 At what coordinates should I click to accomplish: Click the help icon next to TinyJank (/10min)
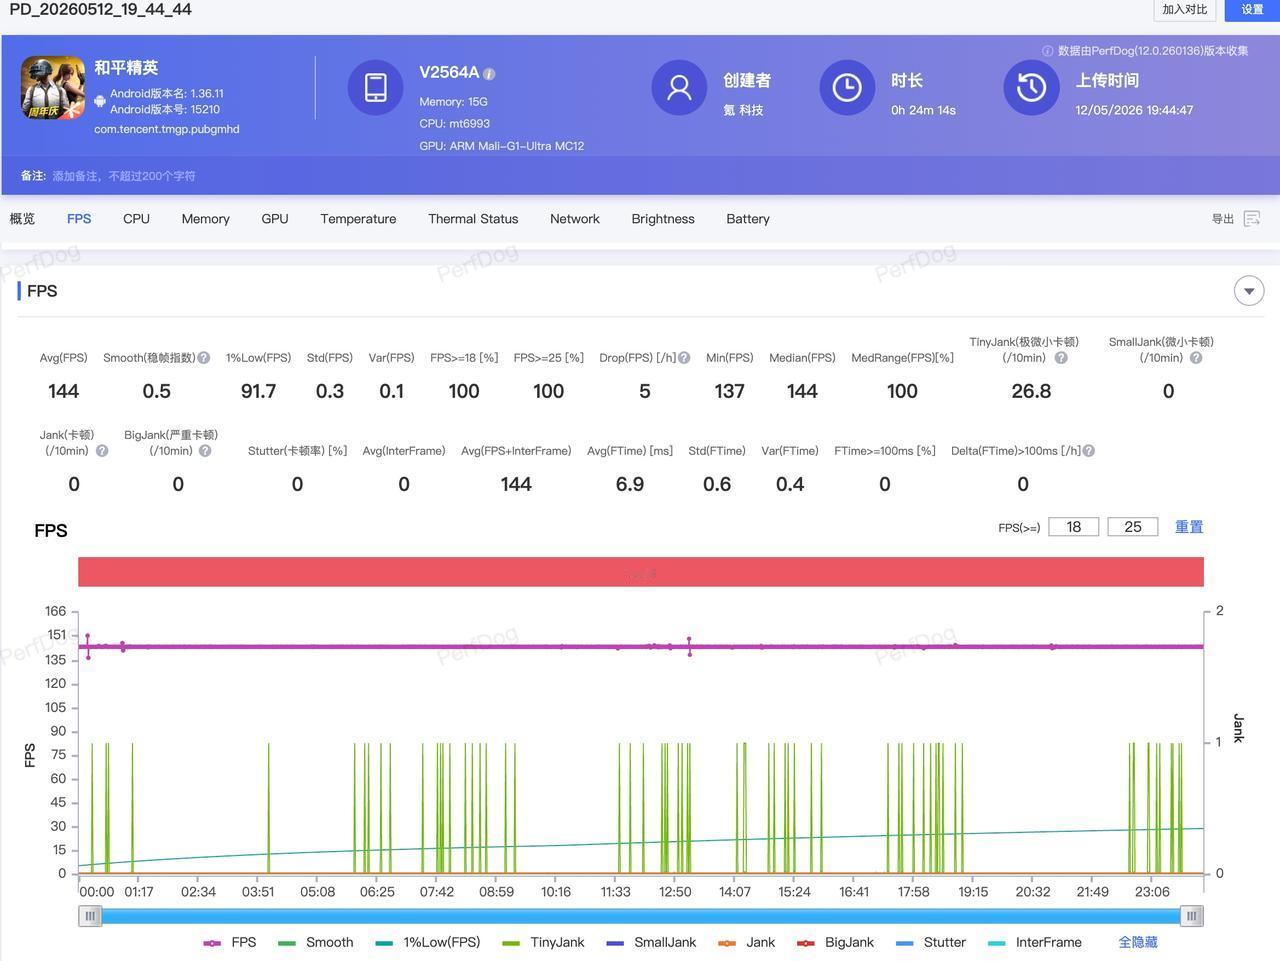pos(1061,358)
